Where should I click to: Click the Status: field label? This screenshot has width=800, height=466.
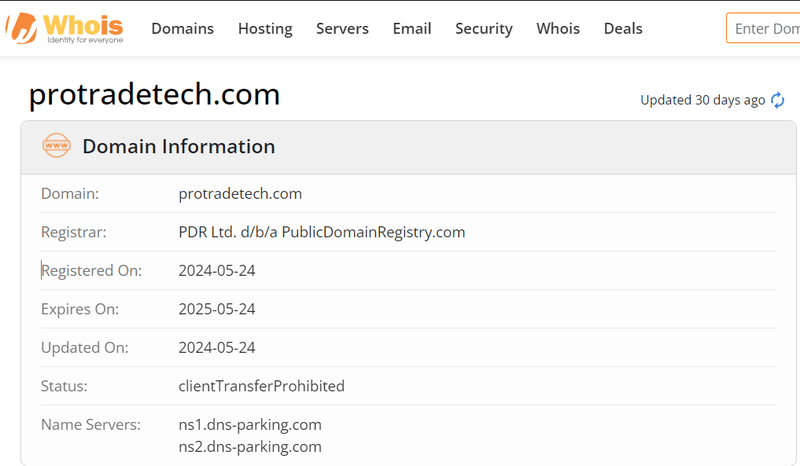(64, 386)
